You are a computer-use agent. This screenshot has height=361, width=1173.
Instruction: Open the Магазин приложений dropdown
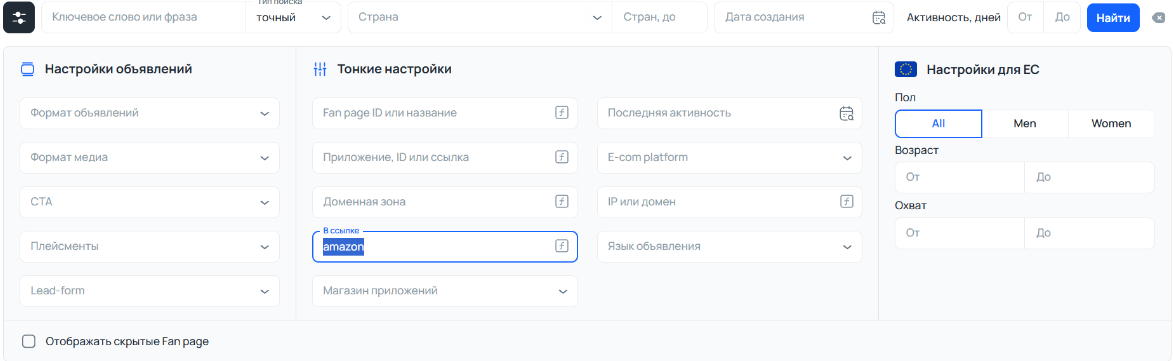point(444,291)
